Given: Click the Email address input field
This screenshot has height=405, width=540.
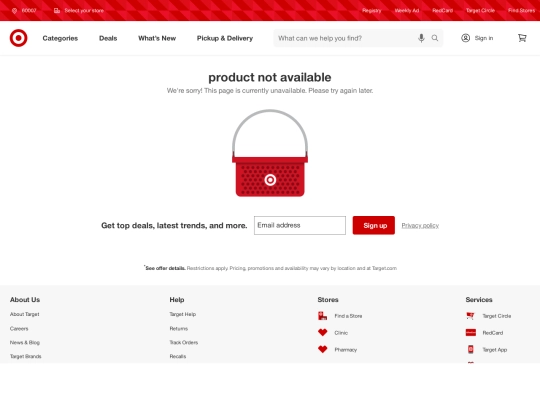Looking at the screenshot, I should coord(300,225).
